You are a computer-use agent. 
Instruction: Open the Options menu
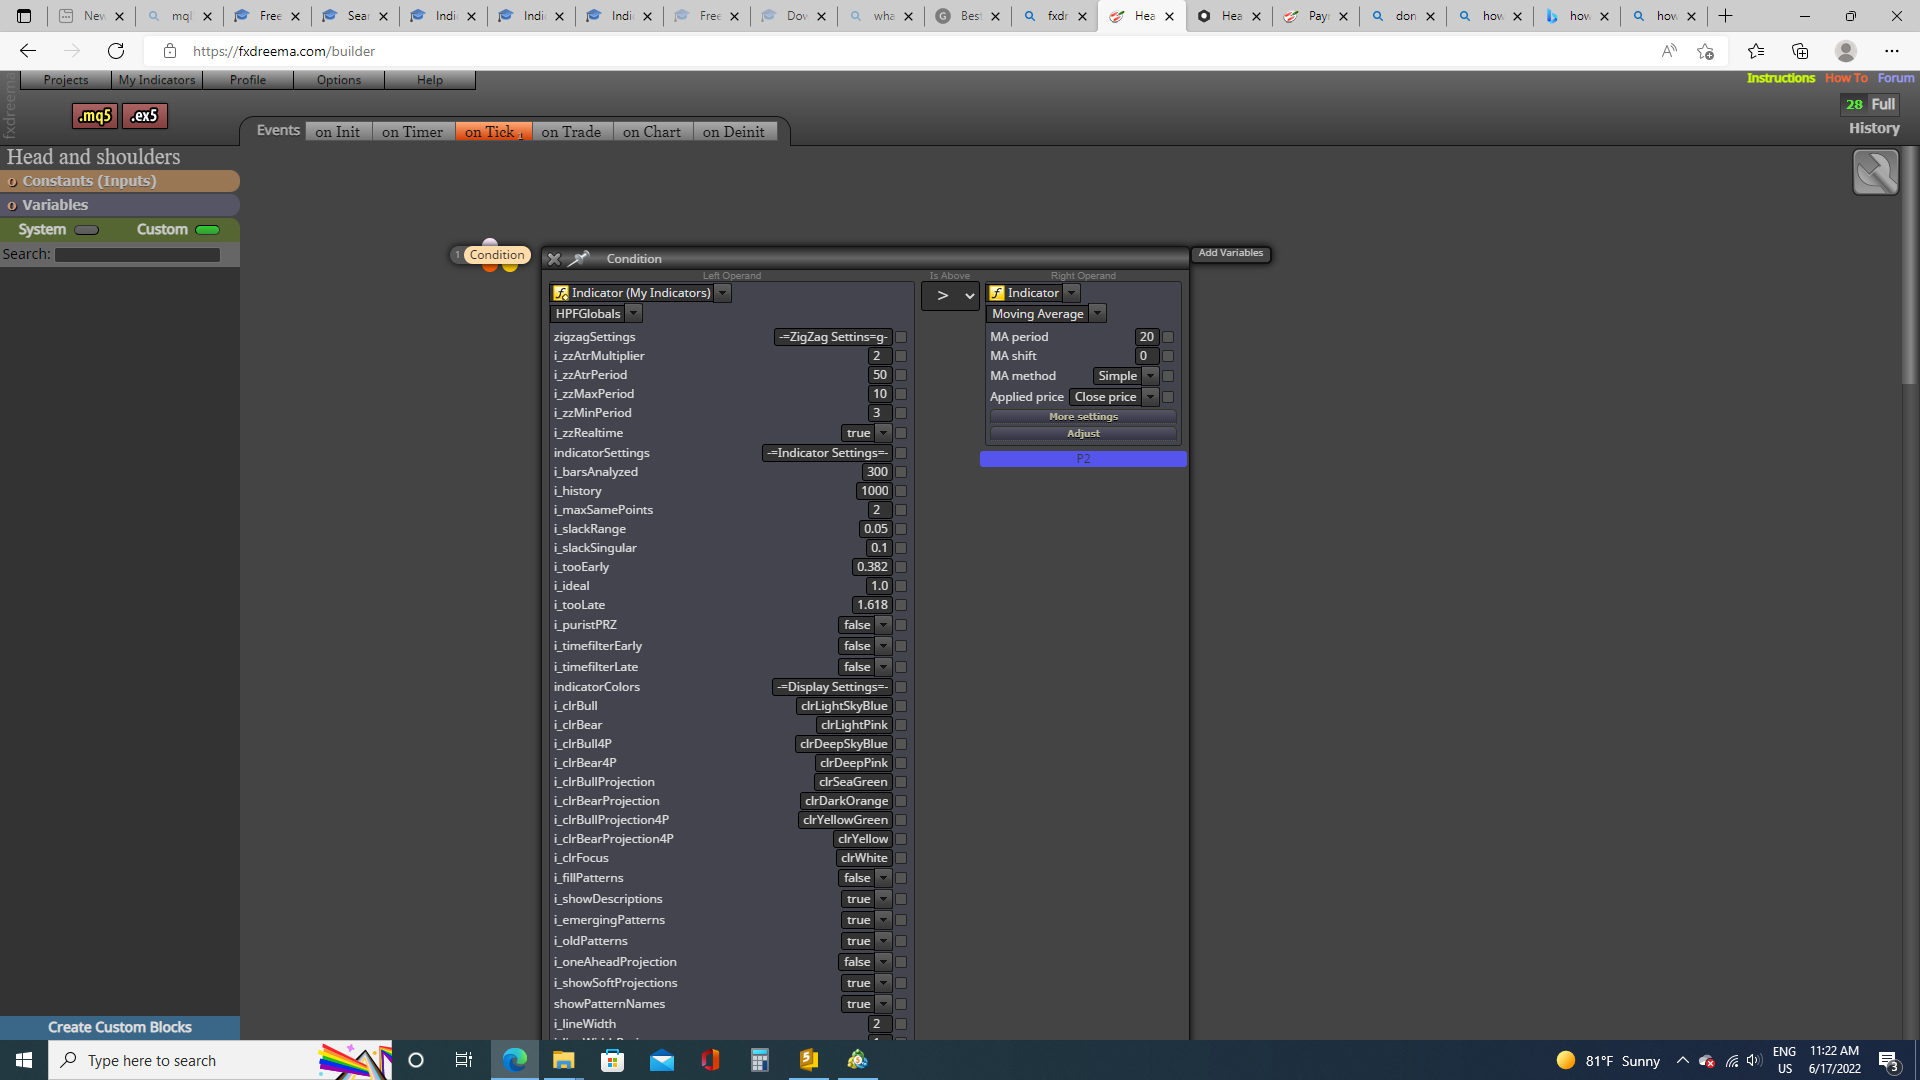pyautogui.click(x=339, y=80)
